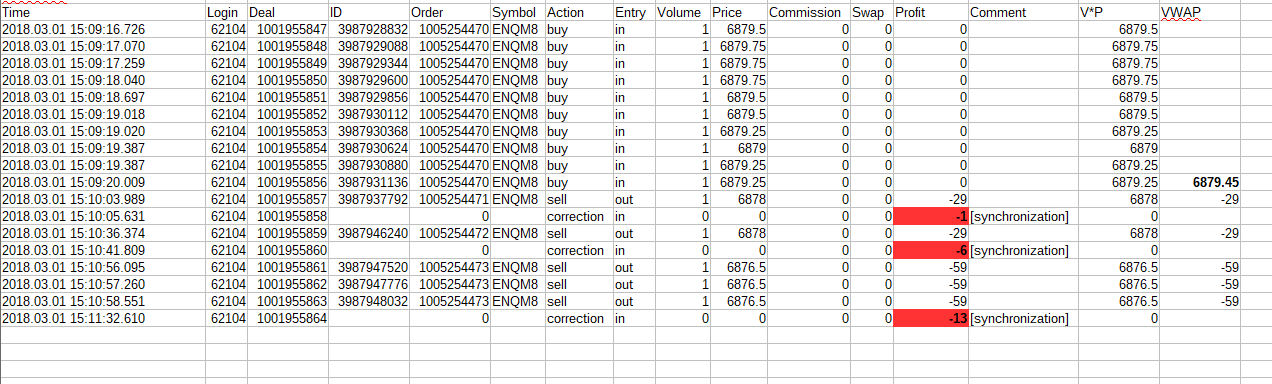Click the Deal column header cell
The height and width of the screenshot is (384, 1272).
pyautogui.click(x=287, y=13)
